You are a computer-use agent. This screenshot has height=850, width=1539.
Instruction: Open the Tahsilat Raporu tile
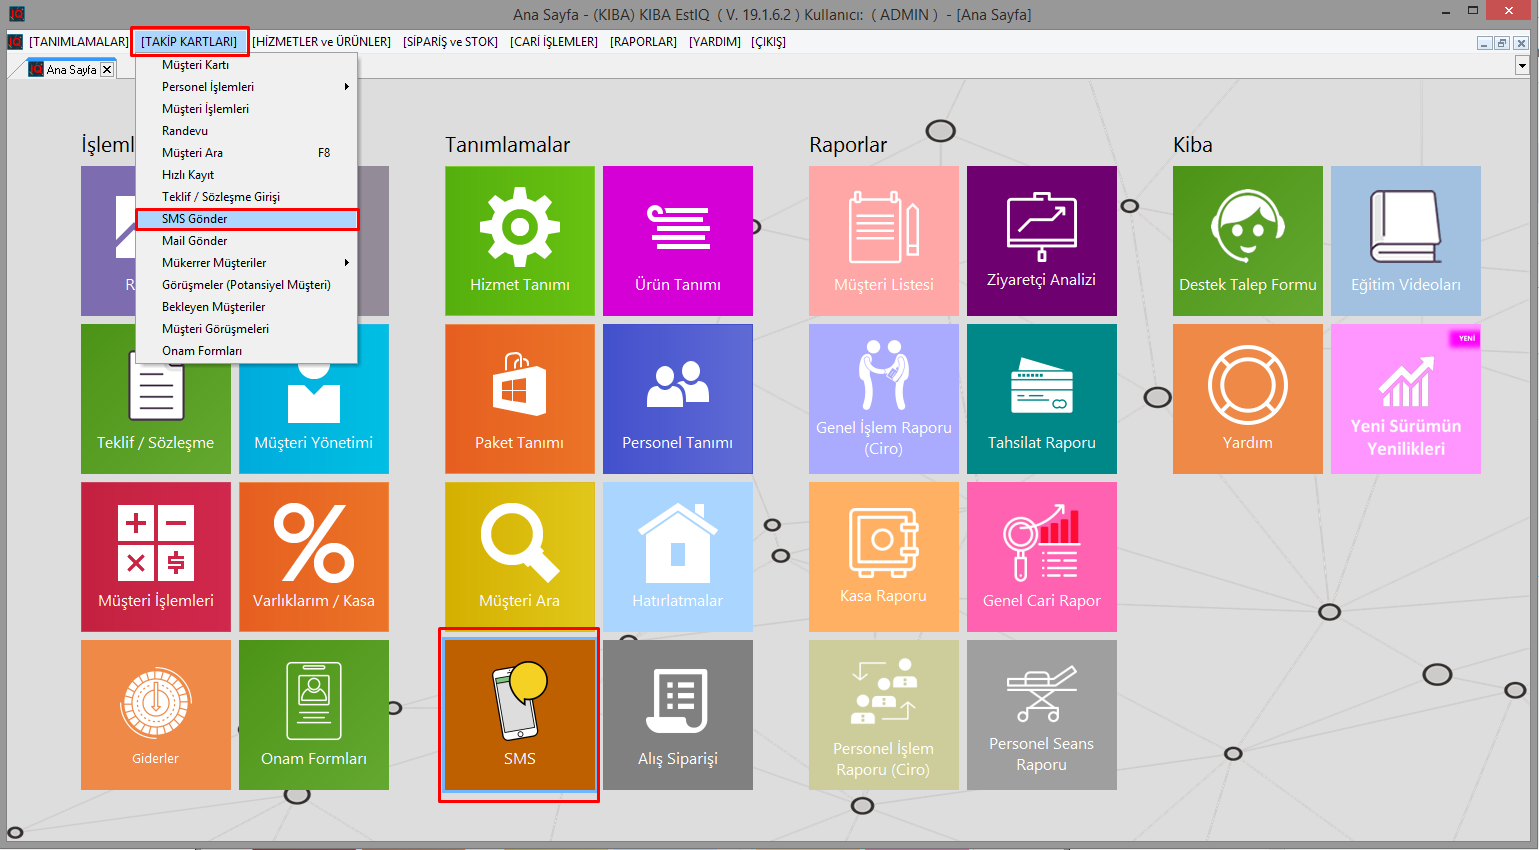click(x=1041, y=398)
